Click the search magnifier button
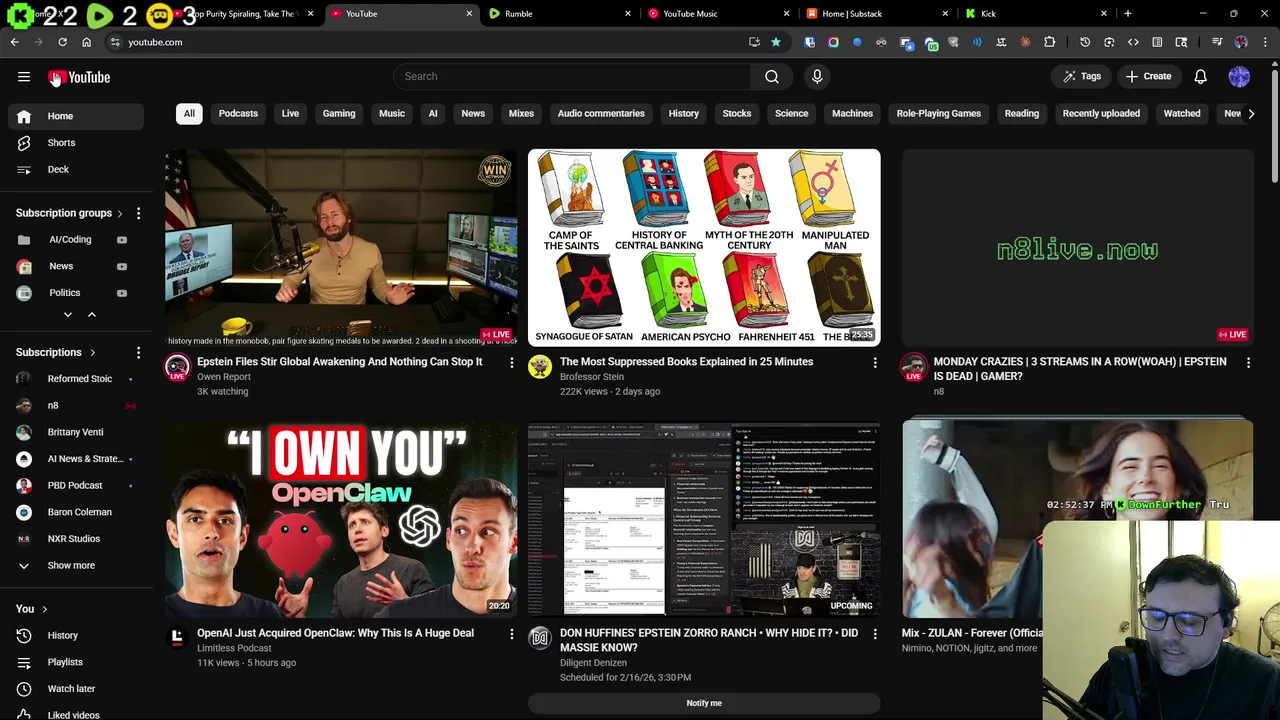 772,76
